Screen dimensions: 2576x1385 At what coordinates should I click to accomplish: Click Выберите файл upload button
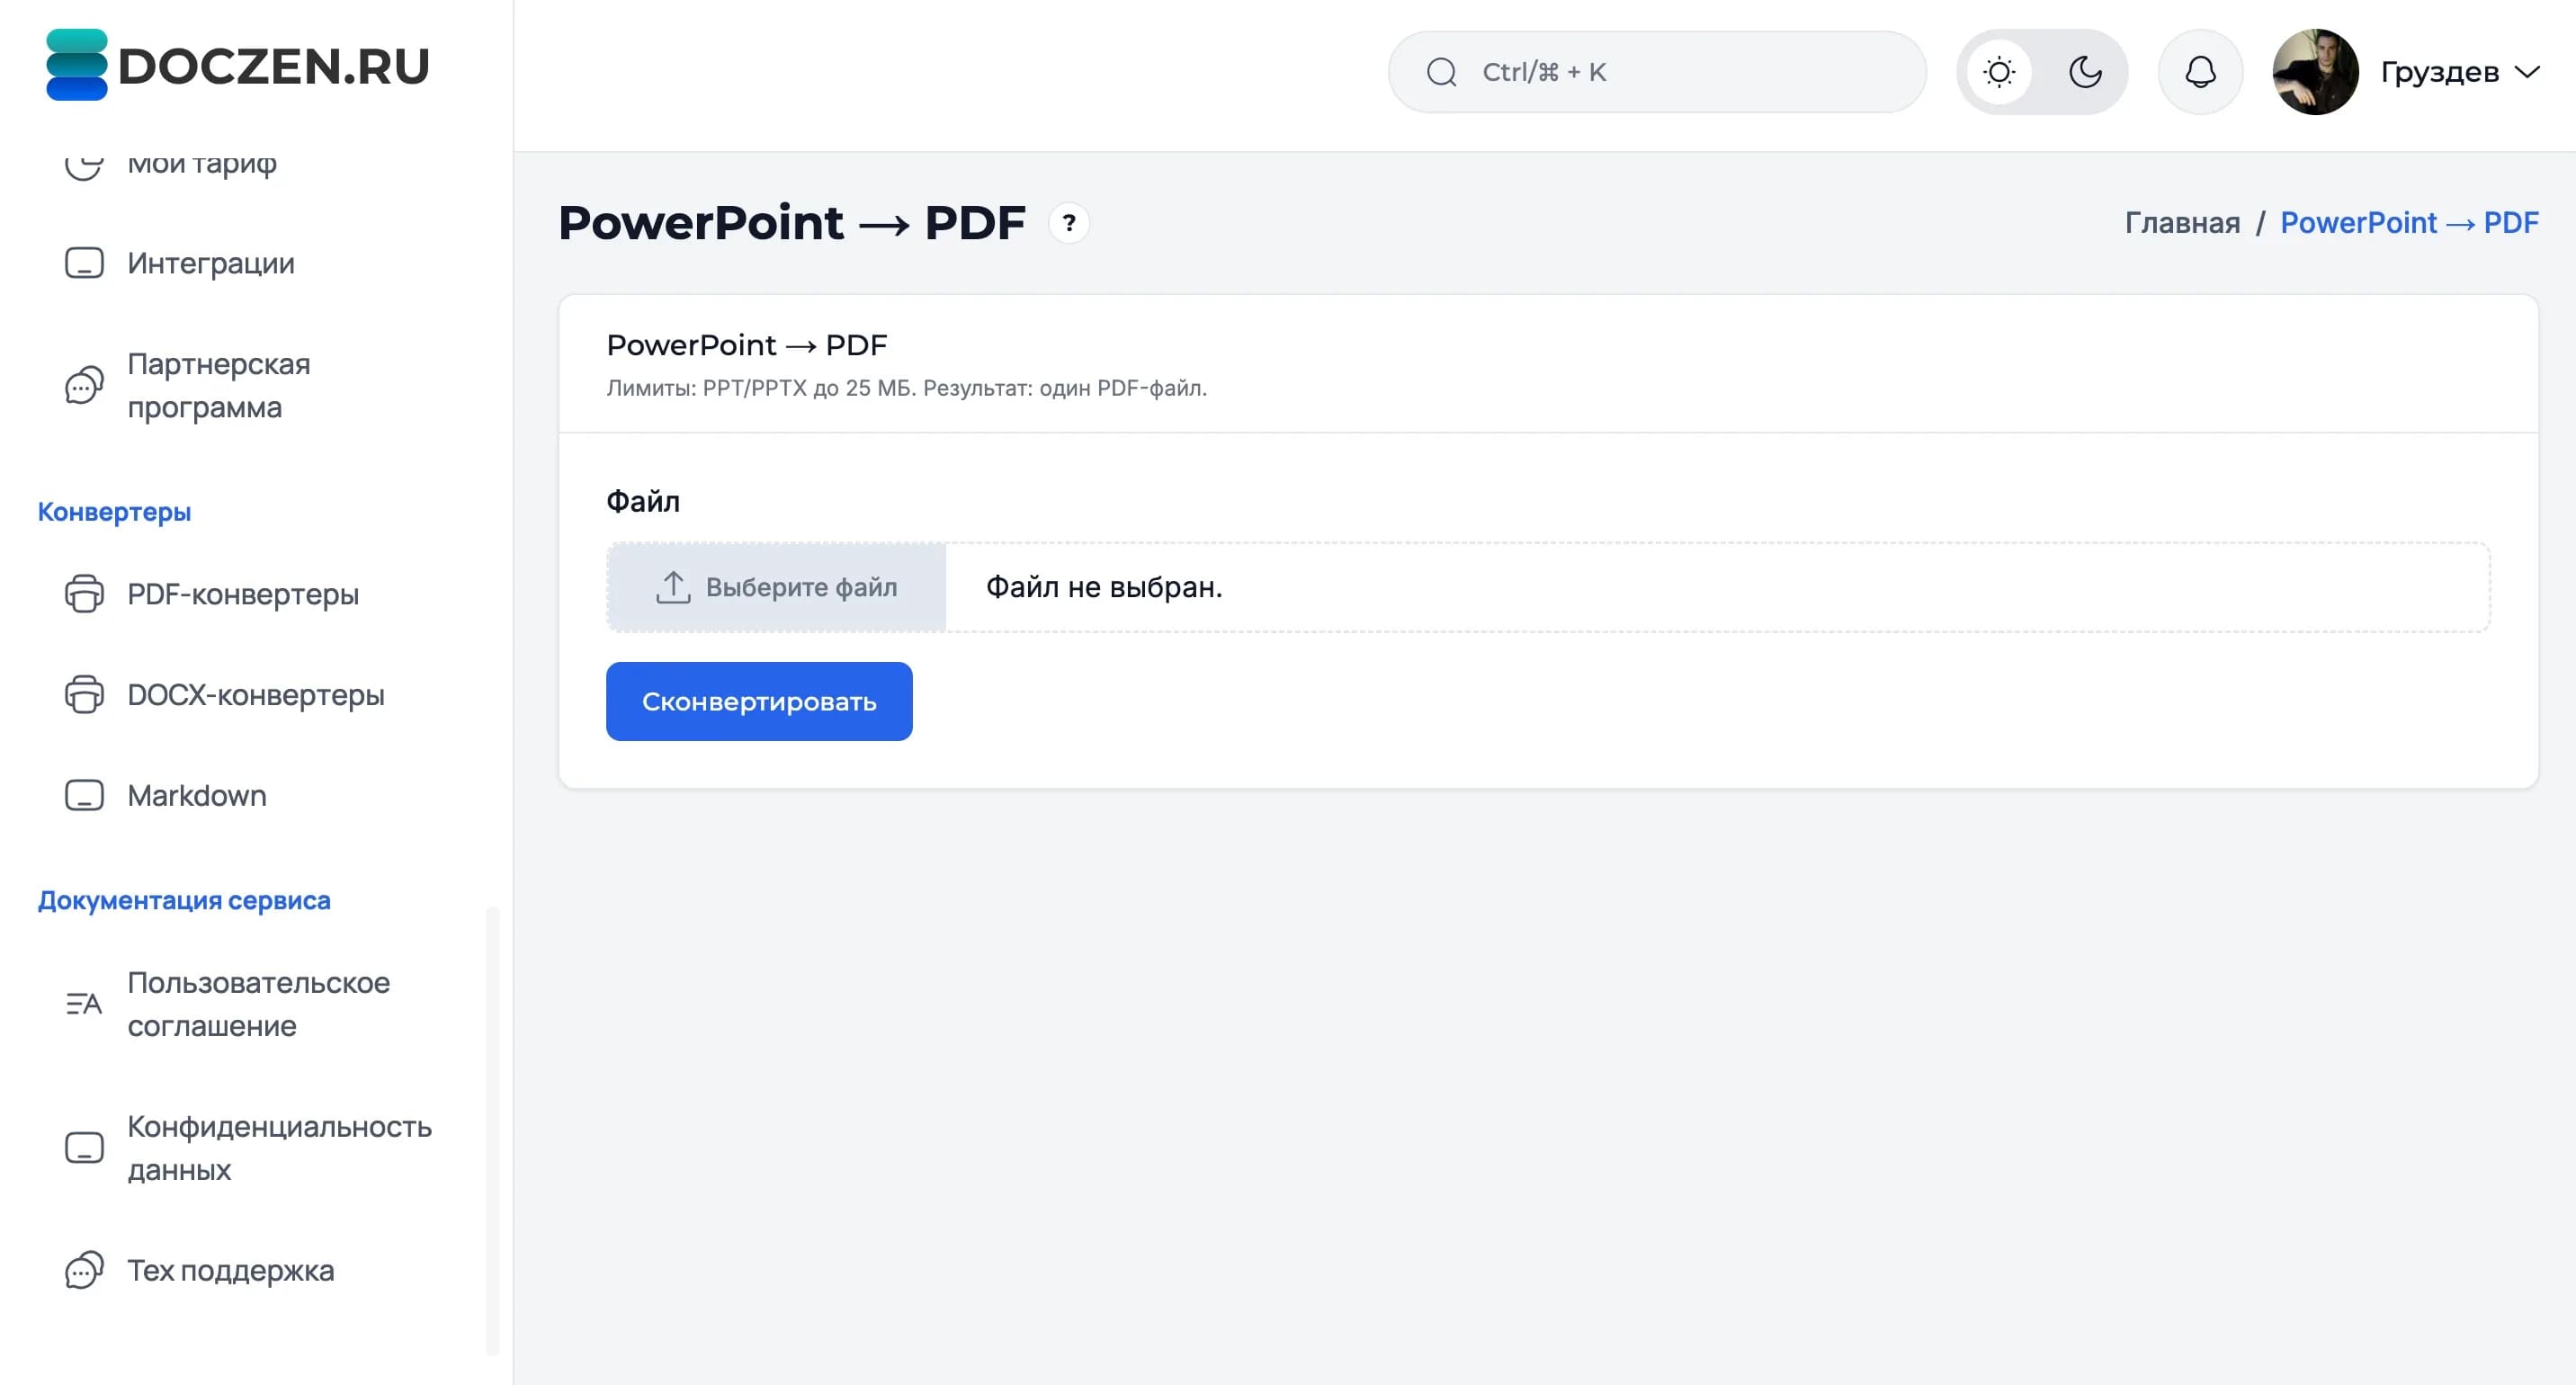pyautogui.click(x=777, y=587)
